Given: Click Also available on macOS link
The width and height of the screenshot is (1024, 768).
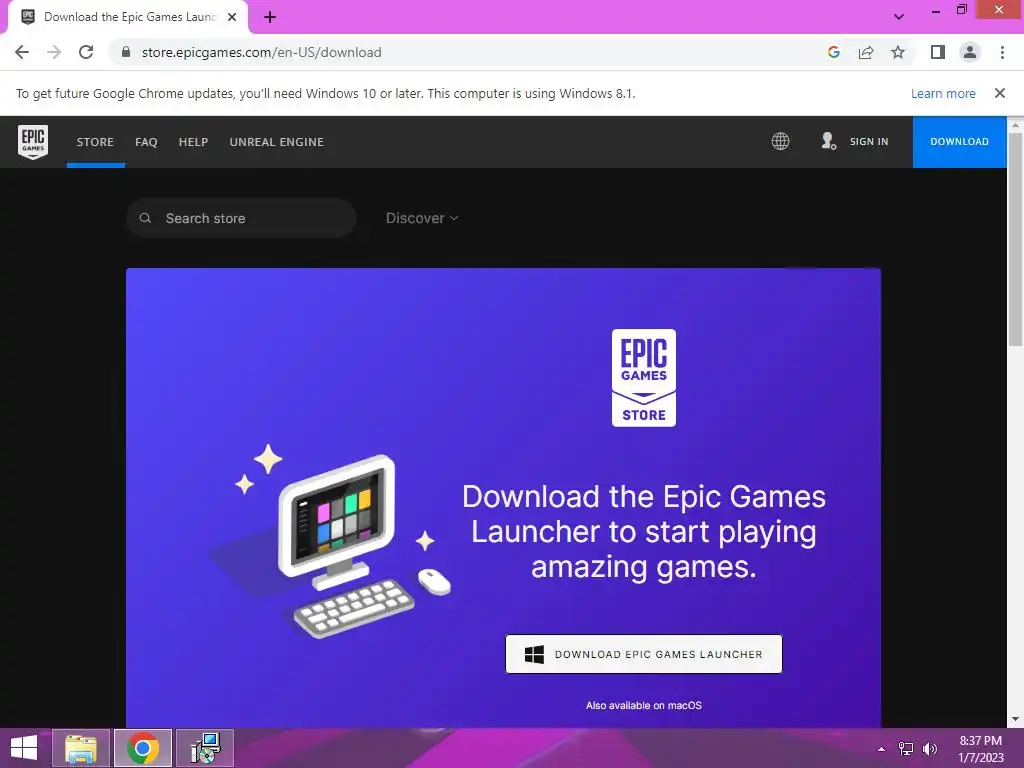Looking at the screenshot, I should pyautogui.click(x=644, y=705).
